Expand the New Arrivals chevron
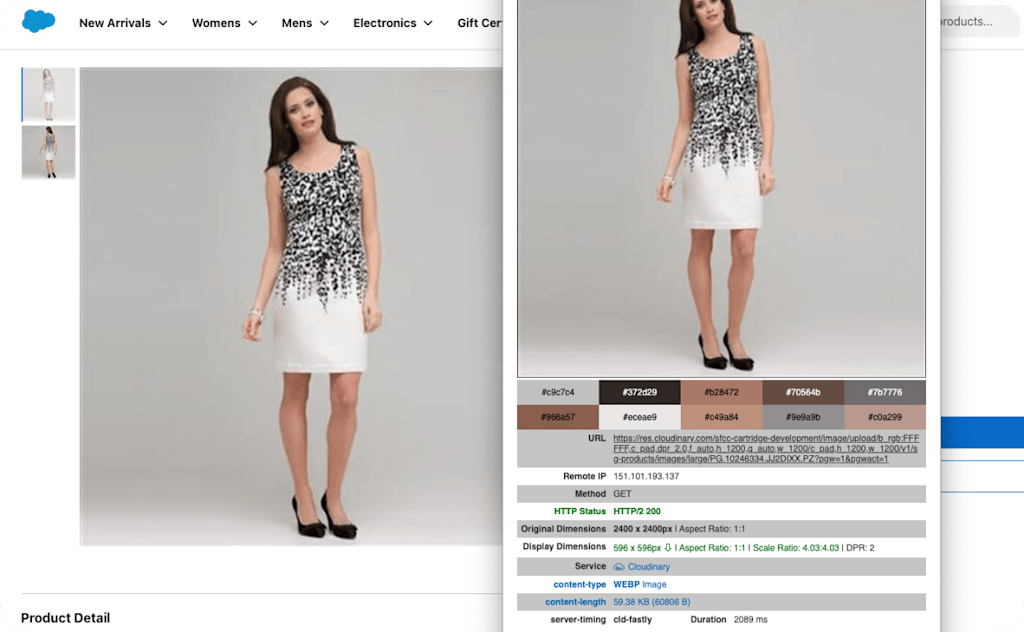Viewport: 1024px width, 632px height. [163, 24]
